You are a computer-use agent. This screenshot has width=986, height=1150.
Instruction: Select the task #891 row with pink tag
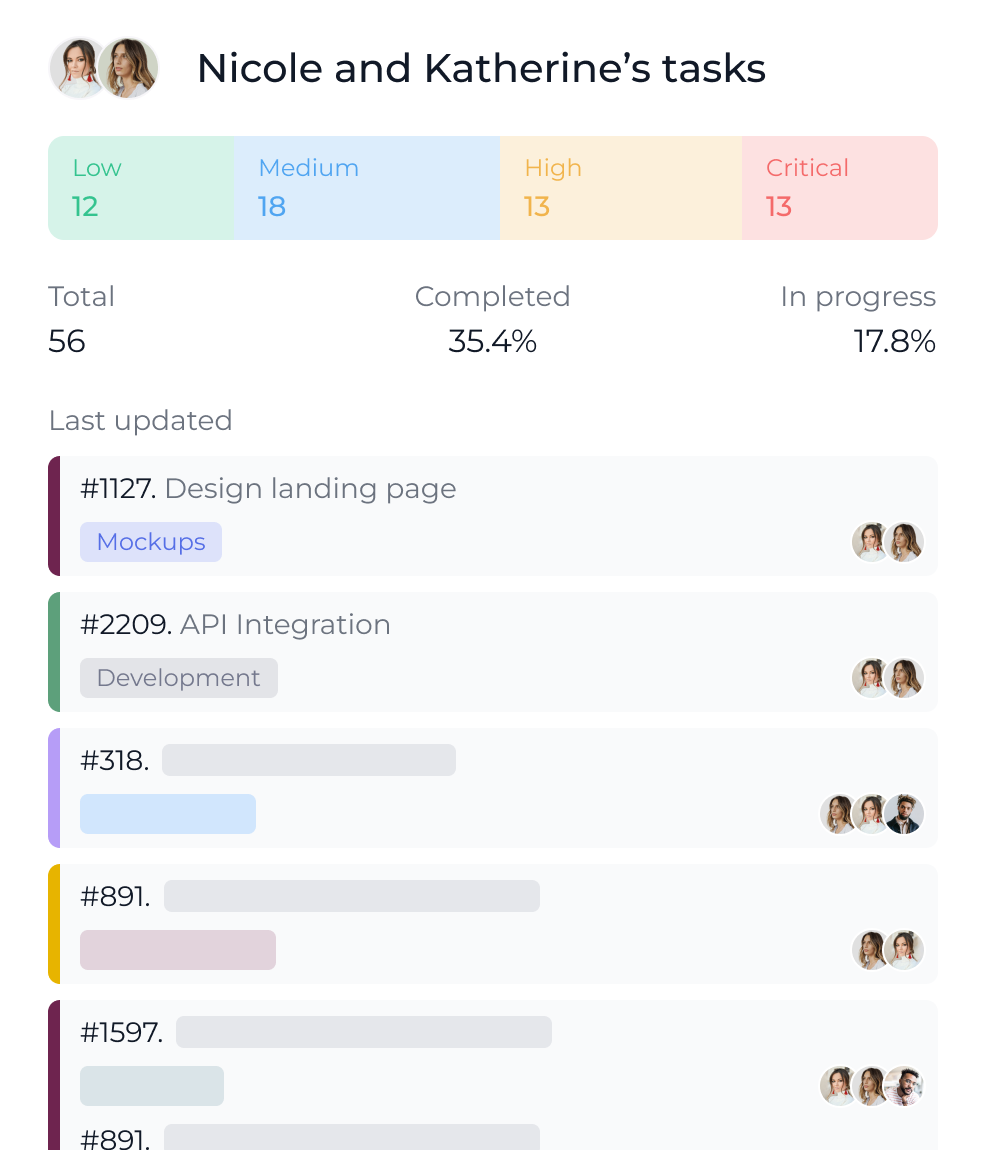[x=493, y=923]
